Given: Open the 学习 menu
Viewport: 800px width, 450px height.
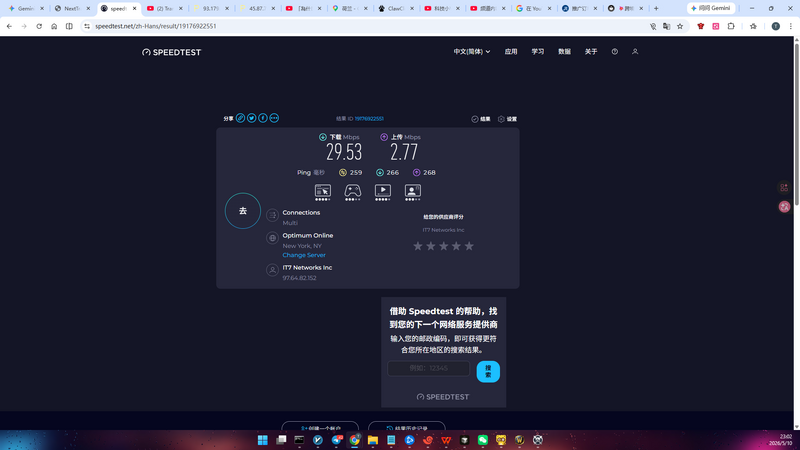Looking at the screenshot, I should click(538, 52).
